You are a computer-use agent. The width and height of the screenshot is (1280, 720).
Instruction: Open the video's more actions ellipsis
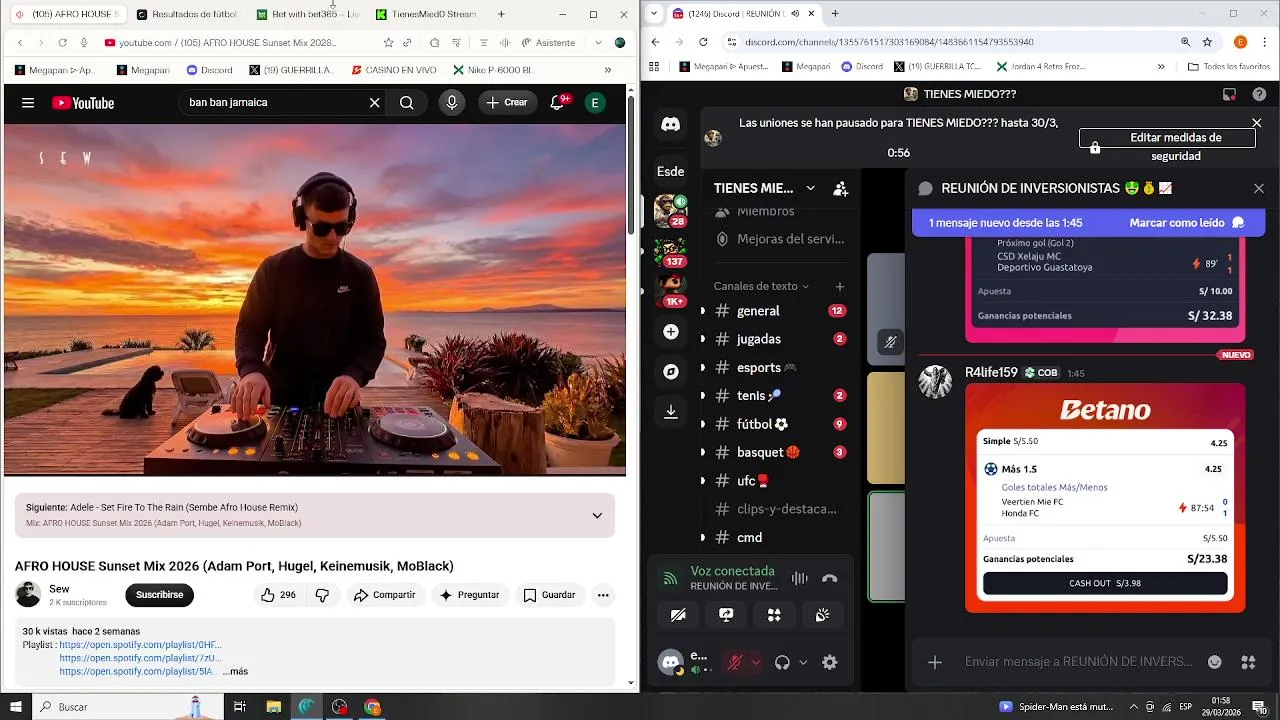[x=603, y=595]
